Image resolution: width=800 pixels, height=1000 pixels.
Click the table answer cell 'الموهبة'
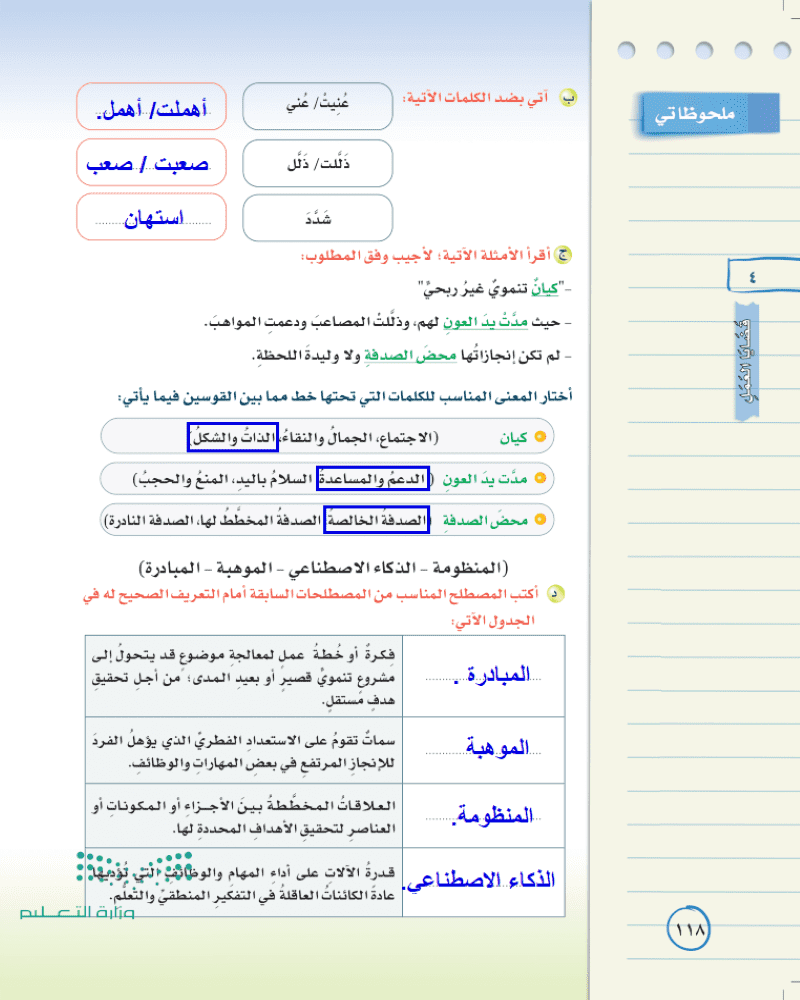tap(484, 750)
